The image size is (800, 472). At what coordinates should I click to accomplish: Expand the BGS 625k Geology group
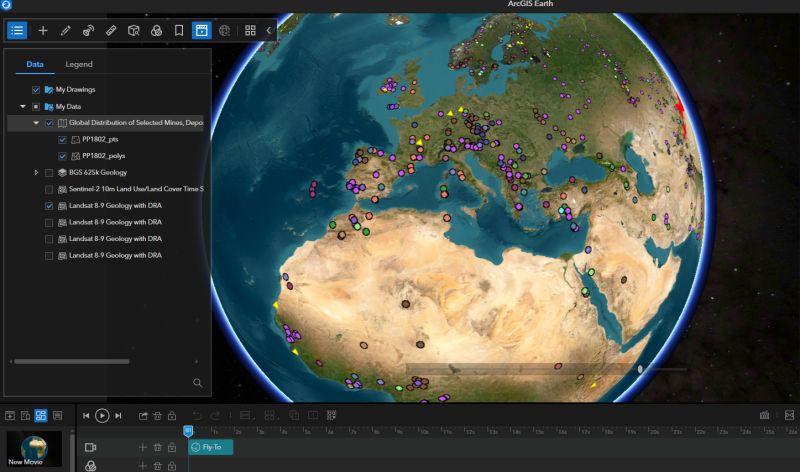[x=36, y=173]
